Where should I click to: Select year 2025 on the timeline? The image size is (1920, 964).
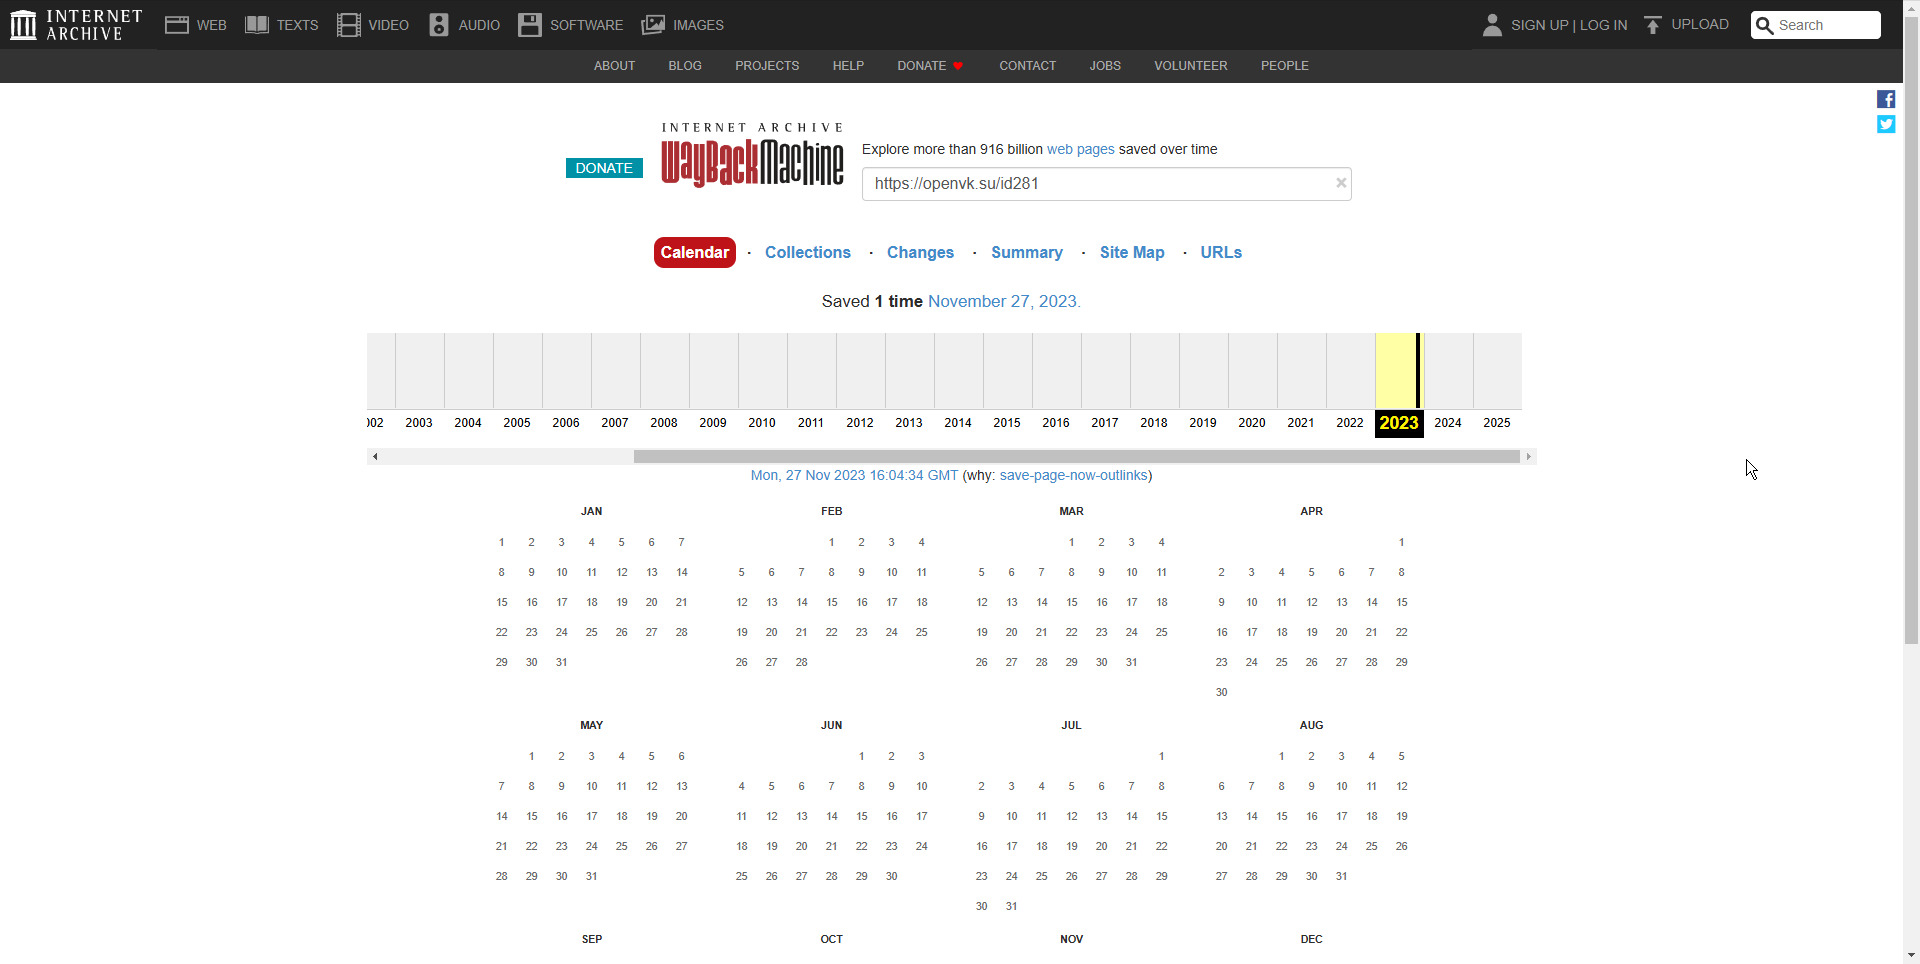(x=1497, y=423)
